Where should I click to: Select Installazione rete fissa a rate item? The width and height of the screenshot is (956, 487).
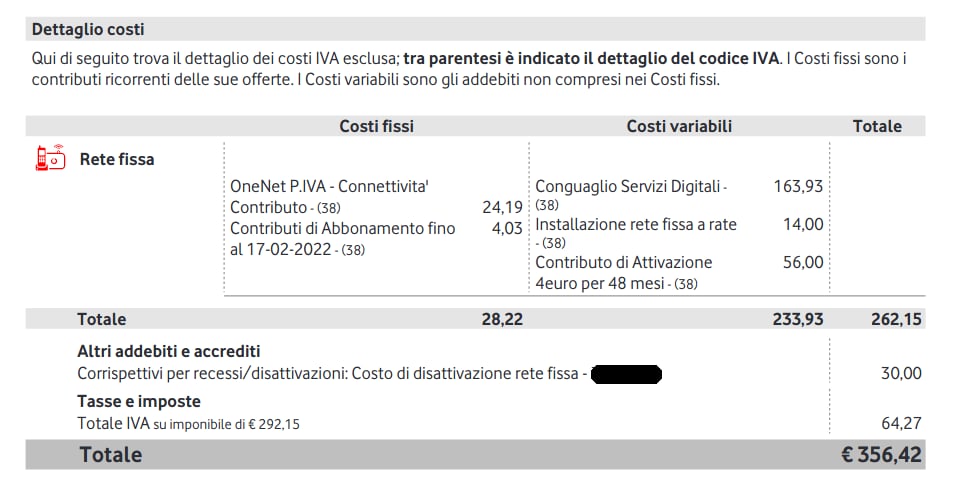pyautogui.click(x=635, y=225)
